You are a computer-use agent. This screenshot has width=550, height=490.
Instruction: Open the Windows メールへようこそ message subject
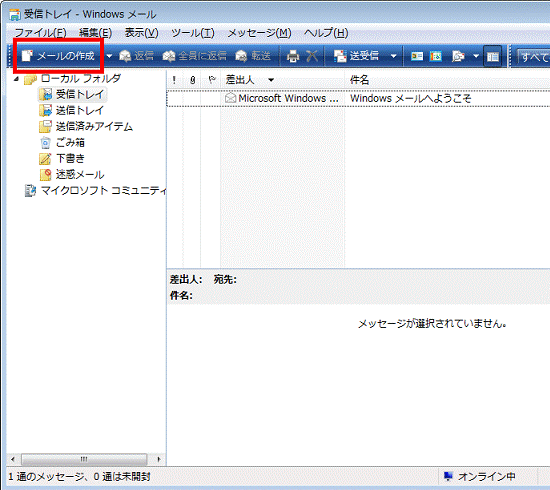click(410, 98)
